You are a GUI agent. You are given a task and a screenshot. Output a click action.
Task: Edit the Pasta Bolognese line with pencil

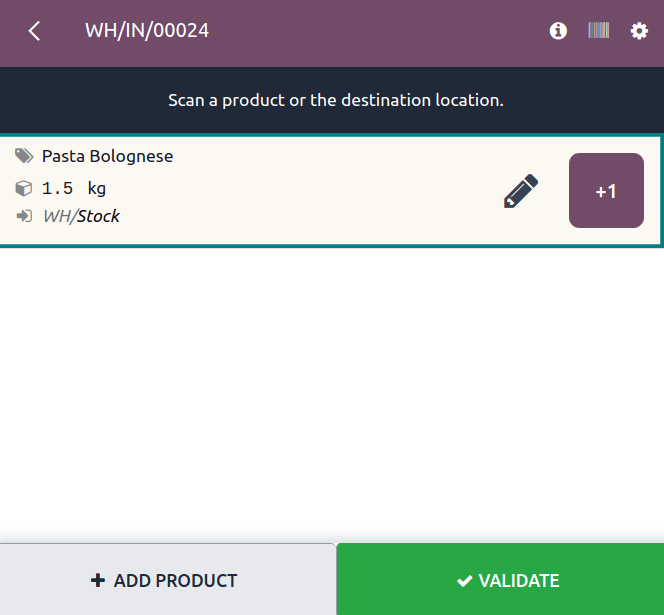[x=520, y=191]
